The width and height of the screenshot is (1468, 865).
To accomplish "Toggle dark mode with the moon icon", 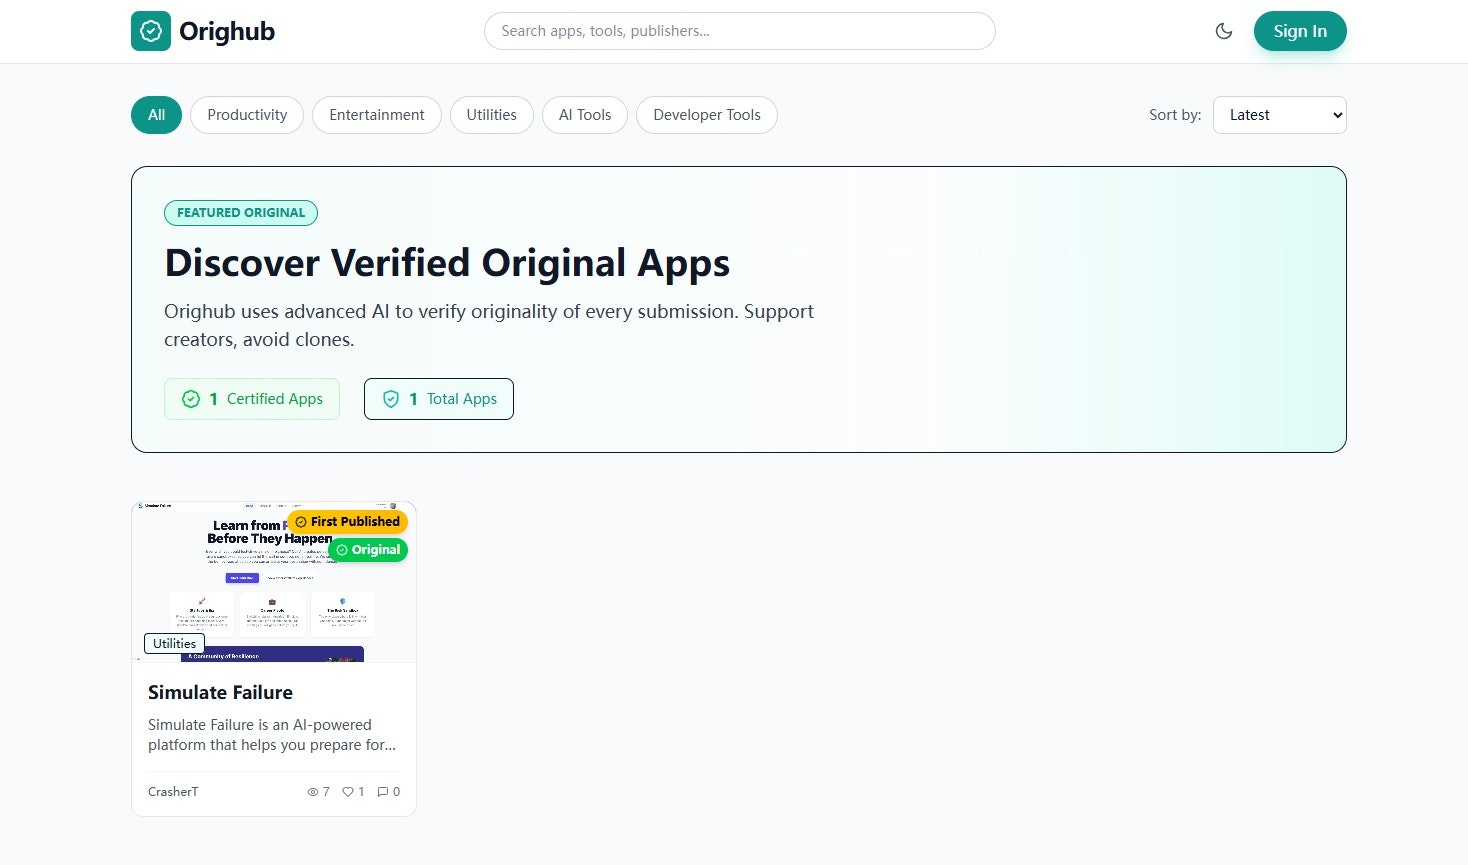I will click(1224, 31).
